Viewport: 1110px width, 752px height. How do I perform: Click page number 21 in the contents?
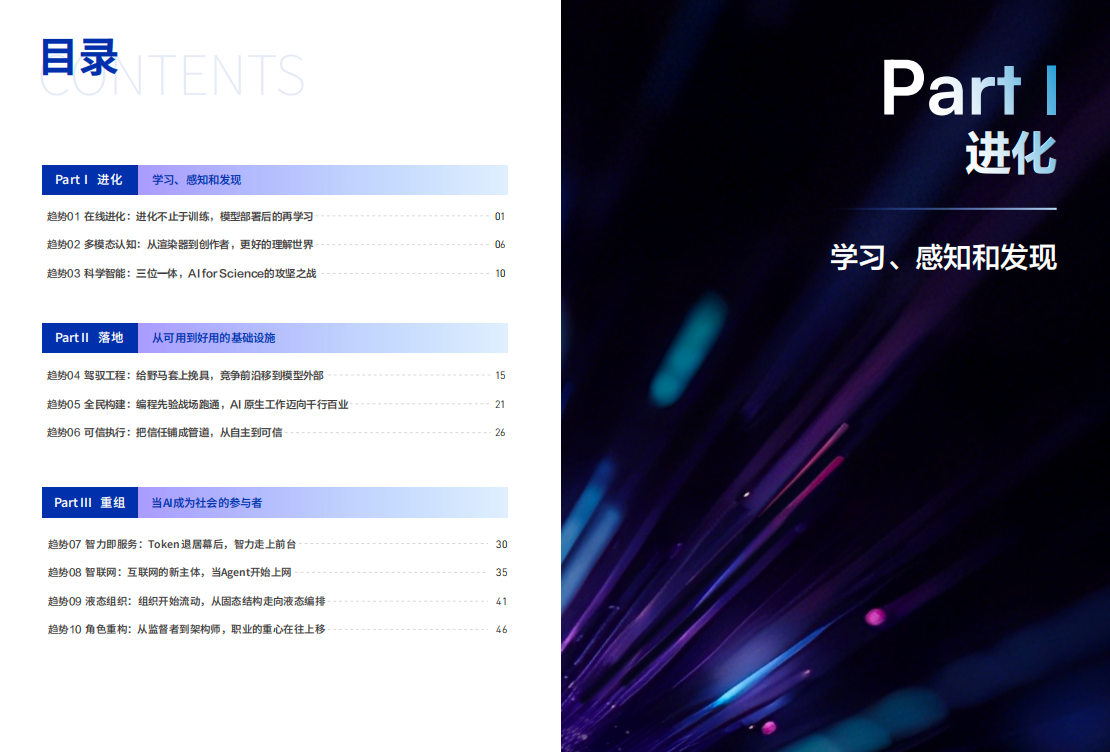[500, 404]
